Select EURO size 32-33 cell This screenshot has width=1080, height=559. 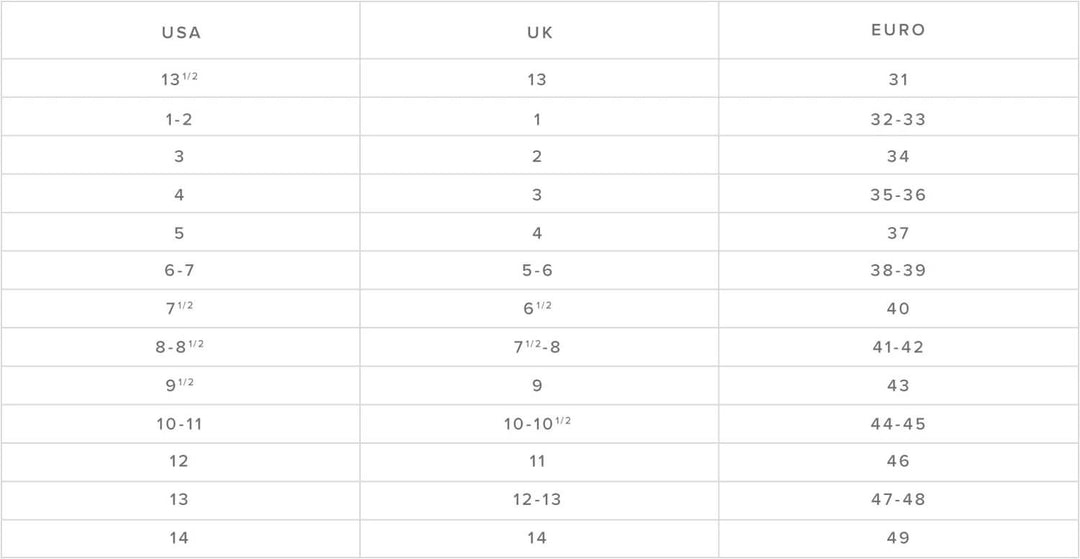[x=898, y=119]
